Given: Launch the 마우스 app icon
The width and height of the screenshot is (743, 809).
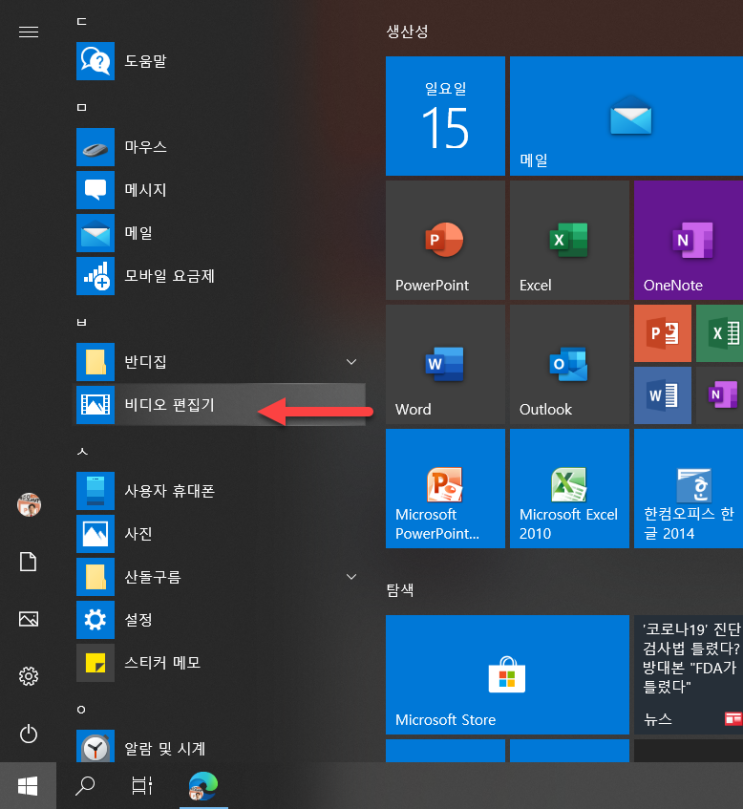Looking at the screenshot, I should pos(95,147).
